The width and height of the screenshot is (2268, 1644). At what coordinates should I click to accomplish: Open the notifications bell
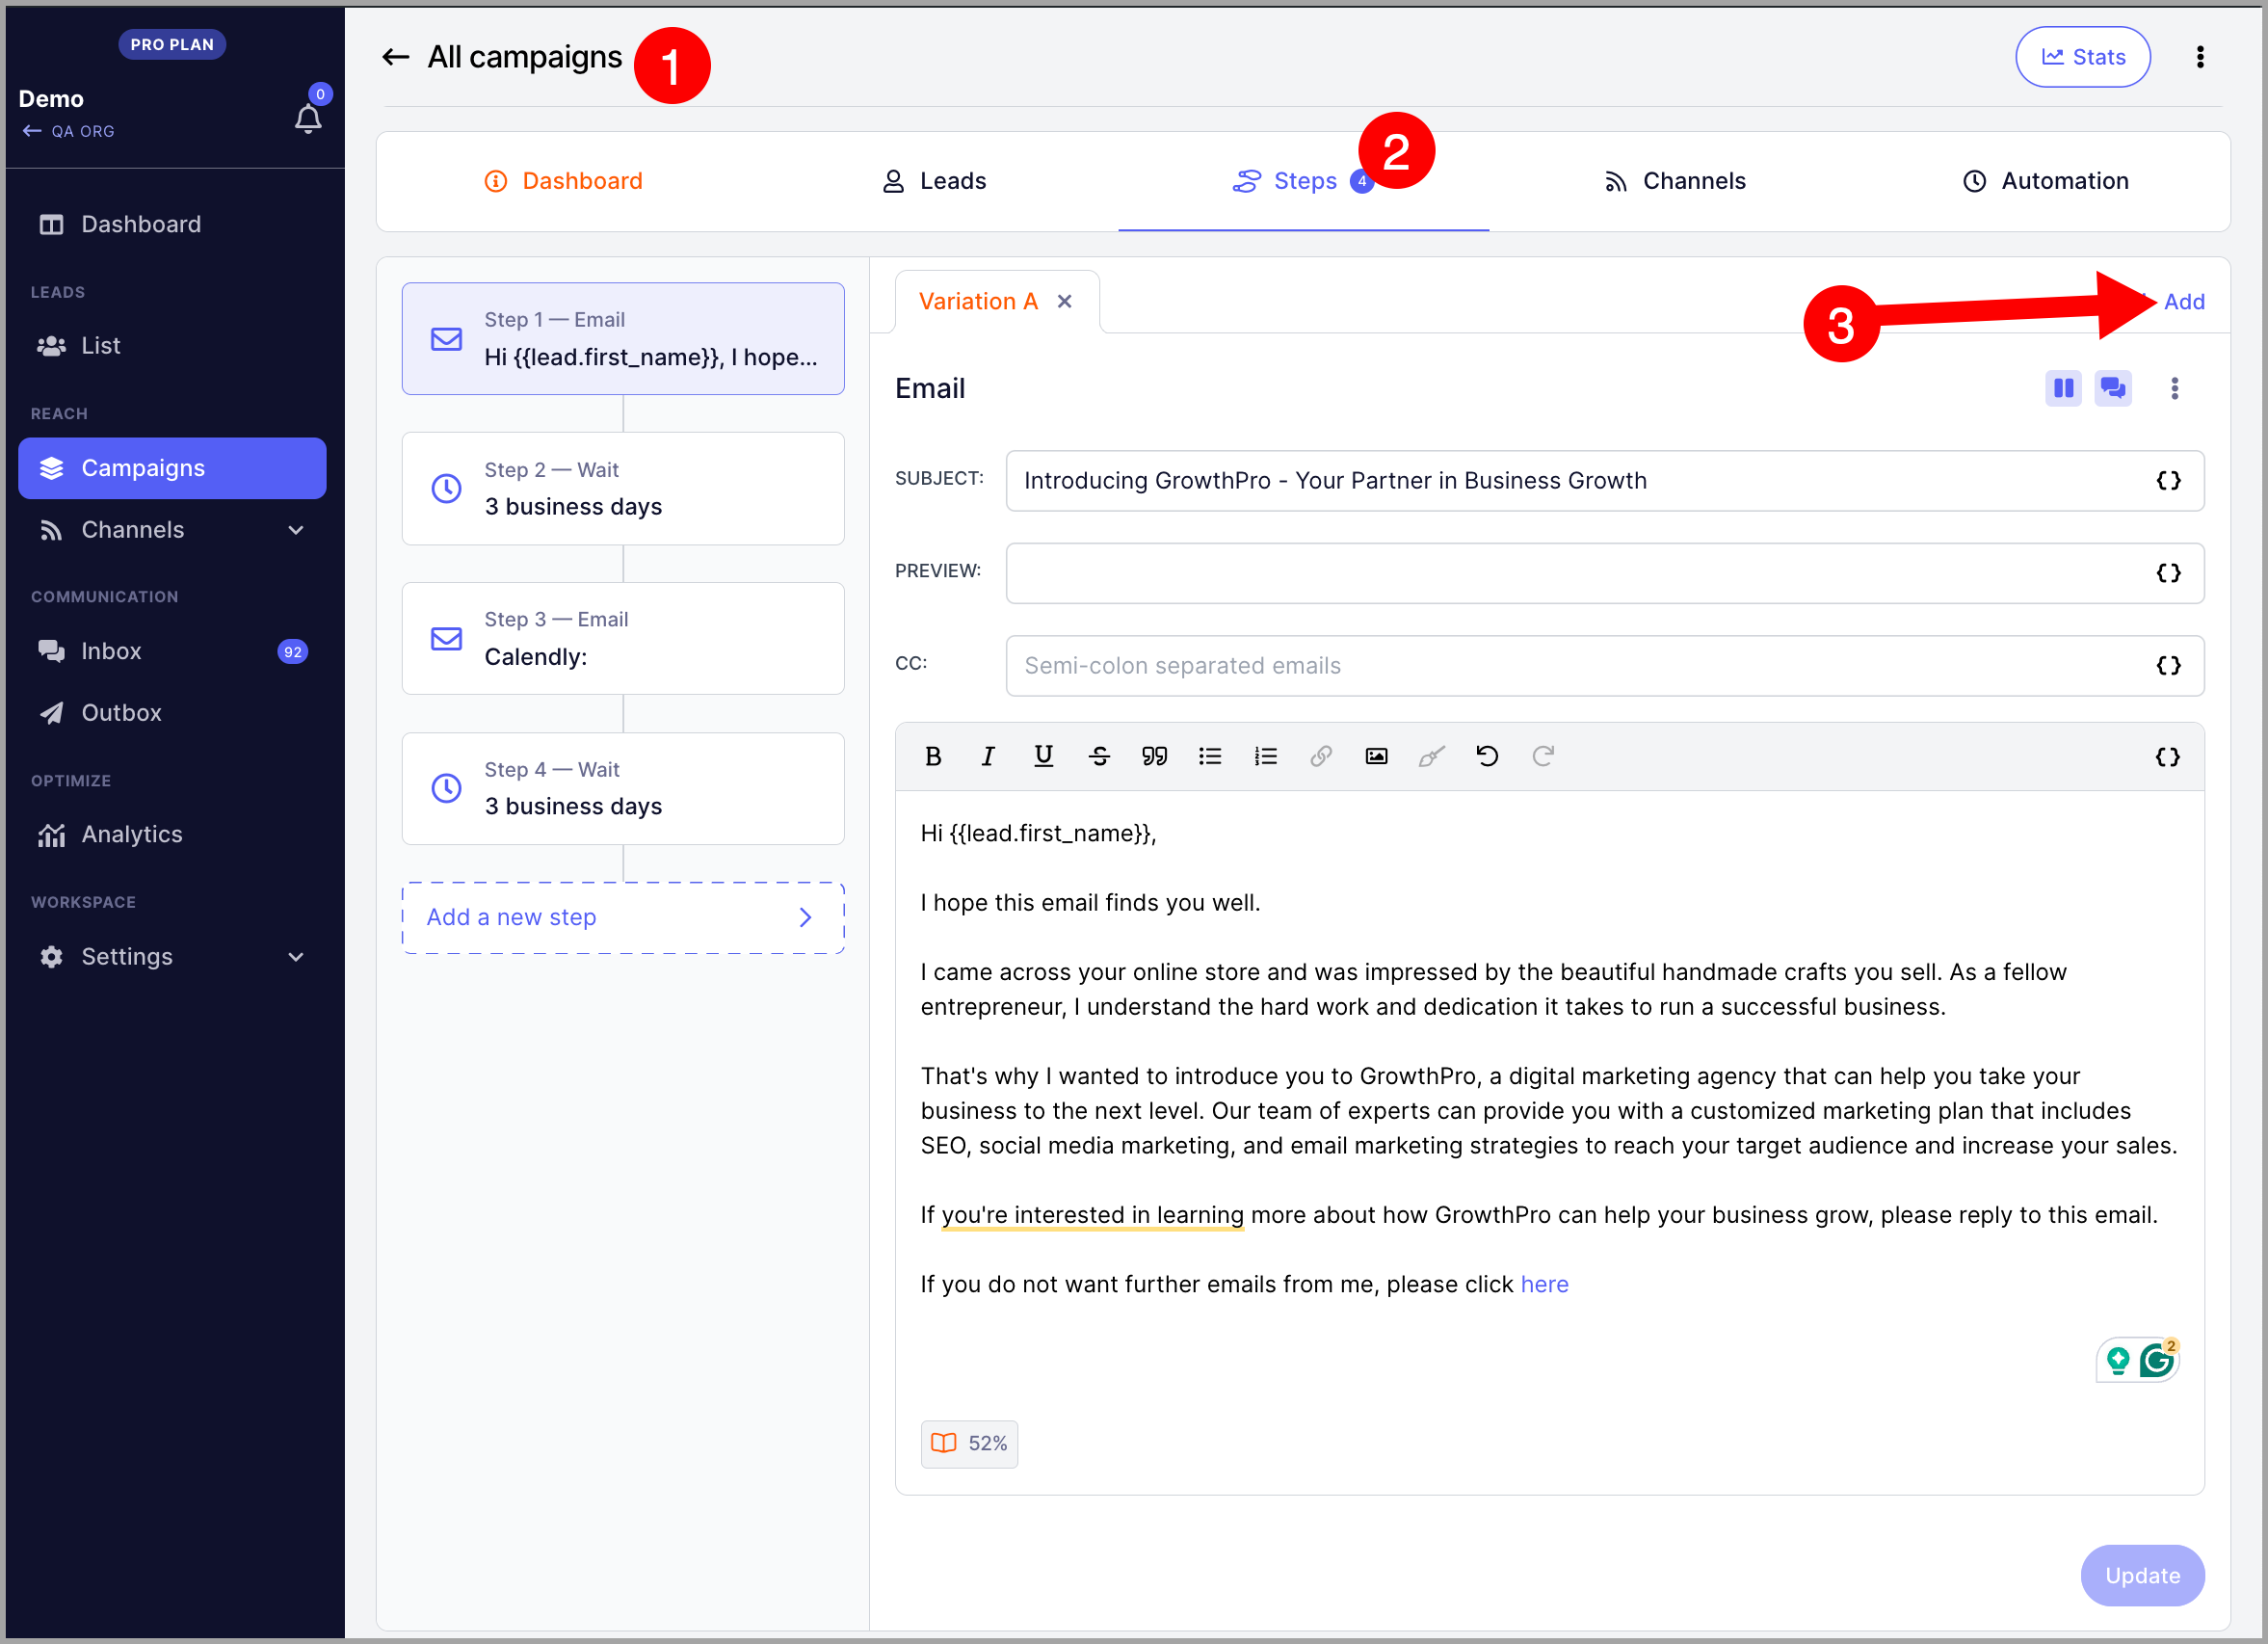click(x=308, y=119)
